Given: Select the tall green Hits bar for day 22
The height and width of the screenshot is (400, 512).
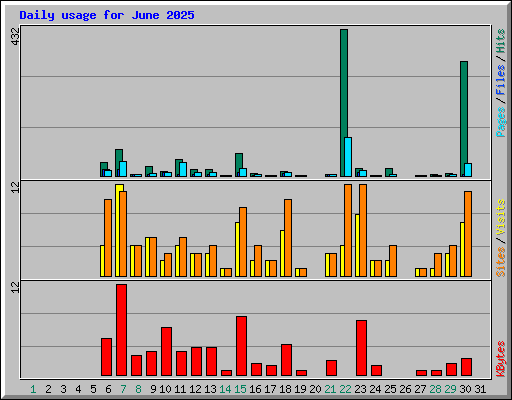Looking at the screenshot, I should [344, 103].
